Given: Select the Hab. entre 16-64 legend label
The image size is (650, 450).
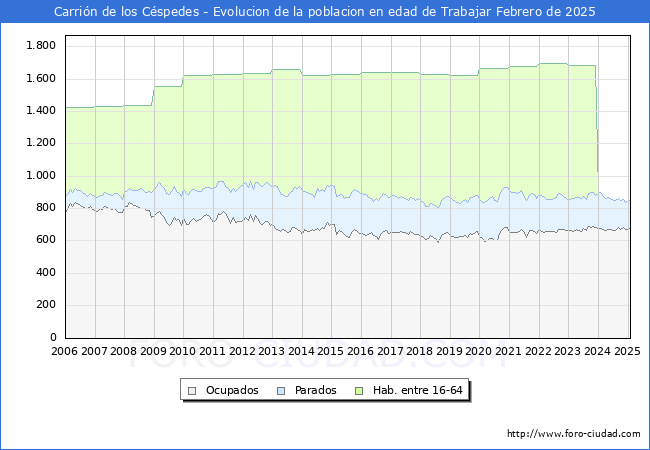Looking at the screenshot, I should 417,390.
